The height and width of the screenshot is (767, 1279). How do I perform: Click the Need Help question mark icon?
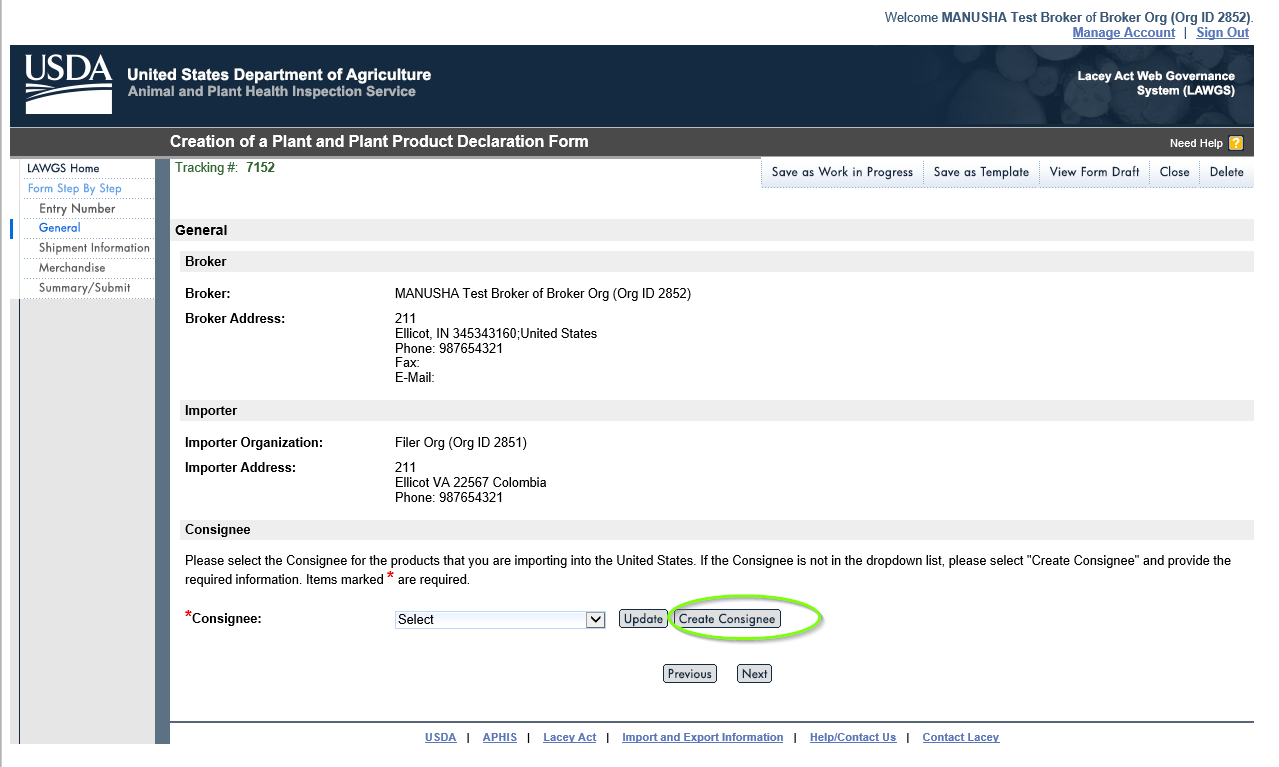click(1236, 143)
